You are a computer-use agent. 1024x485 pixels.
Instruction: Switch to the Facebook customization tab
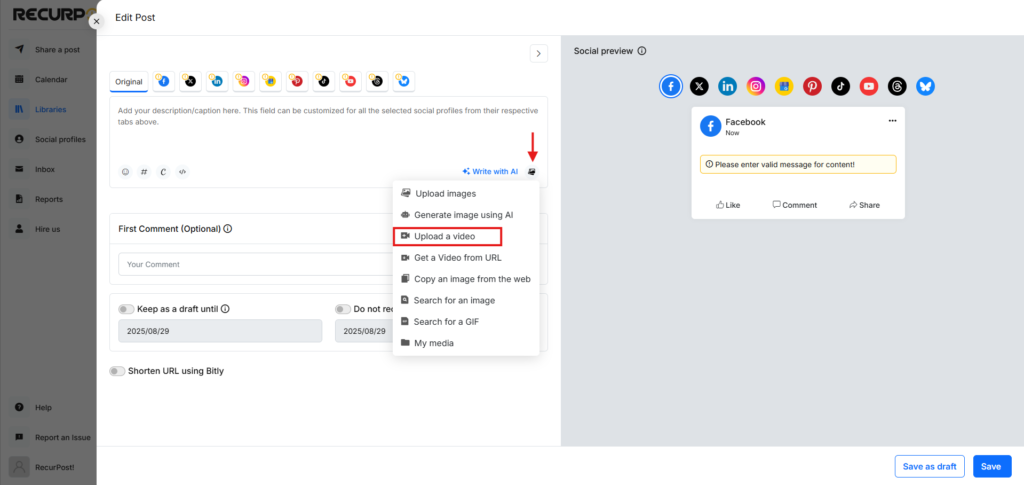pyautogui.click(x=163, y=82)
